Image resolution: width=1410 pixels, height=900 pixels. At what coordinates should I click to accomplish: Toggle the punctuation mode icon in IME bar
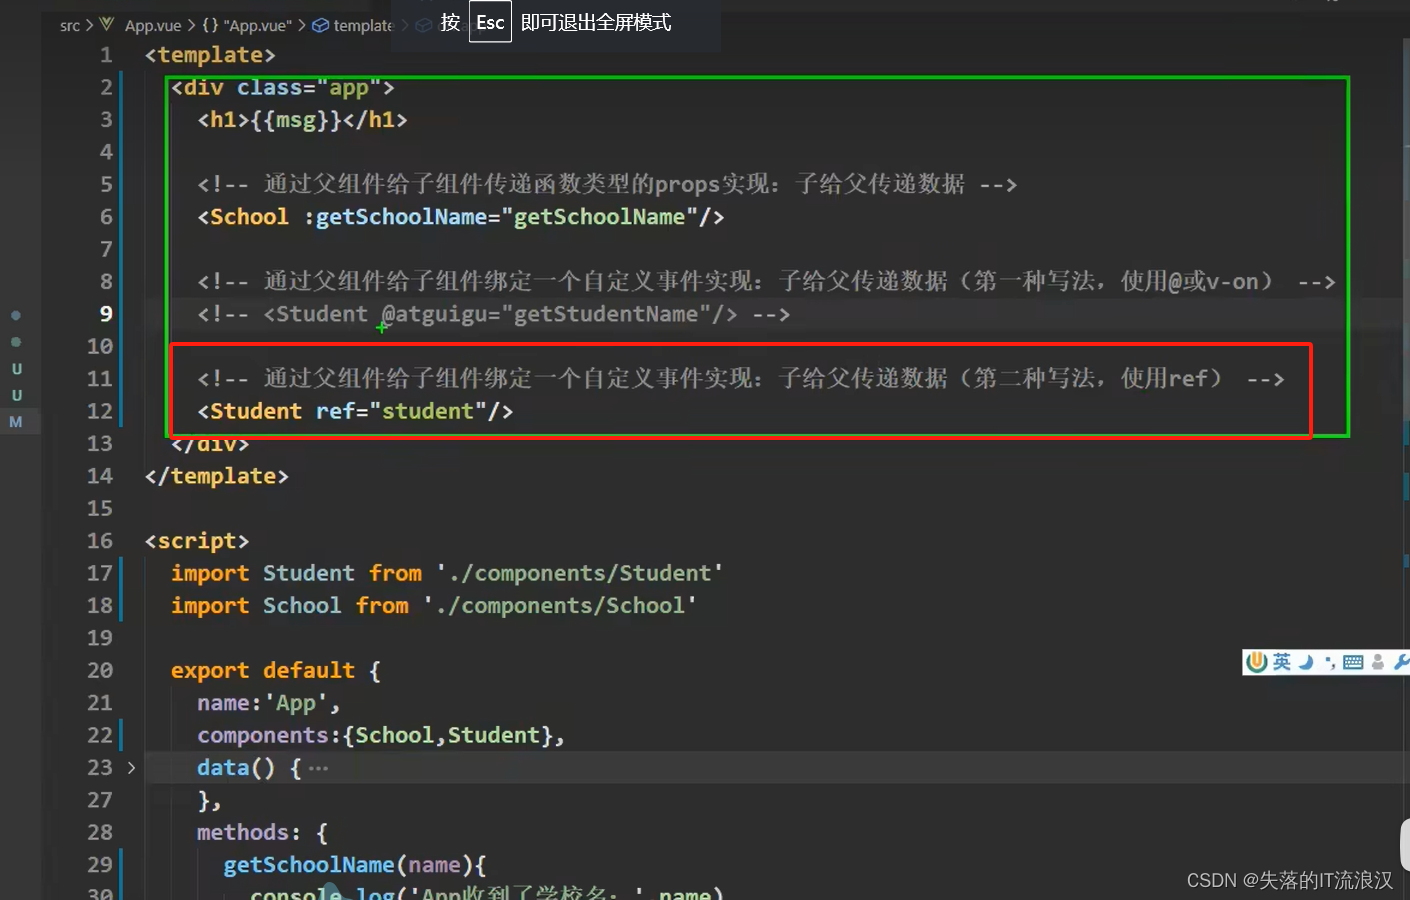(x=1330, y=662)
